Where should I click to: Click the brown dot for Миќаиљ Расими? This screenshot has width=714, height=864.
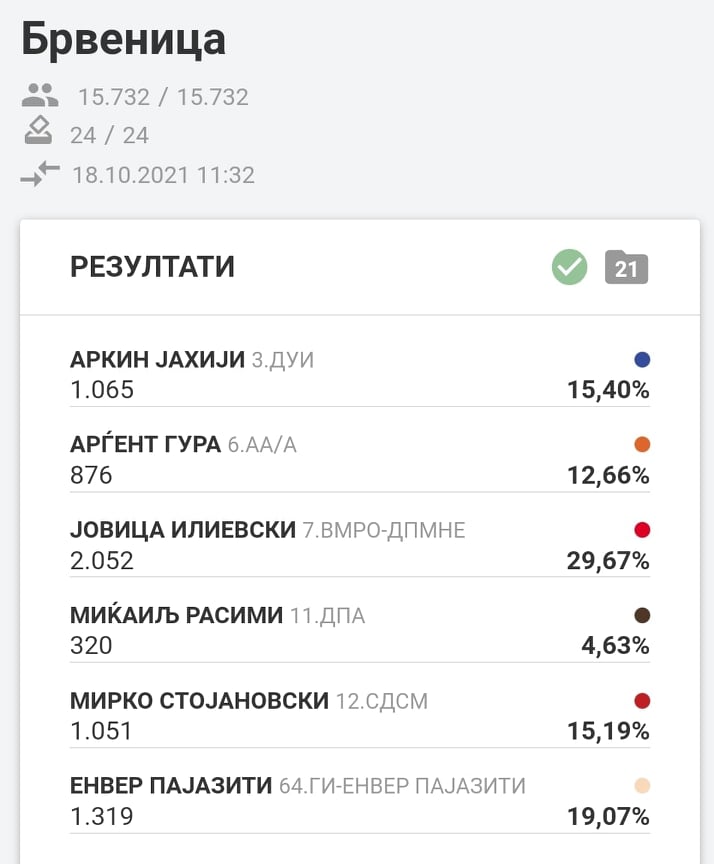click(x=642, y=615)
